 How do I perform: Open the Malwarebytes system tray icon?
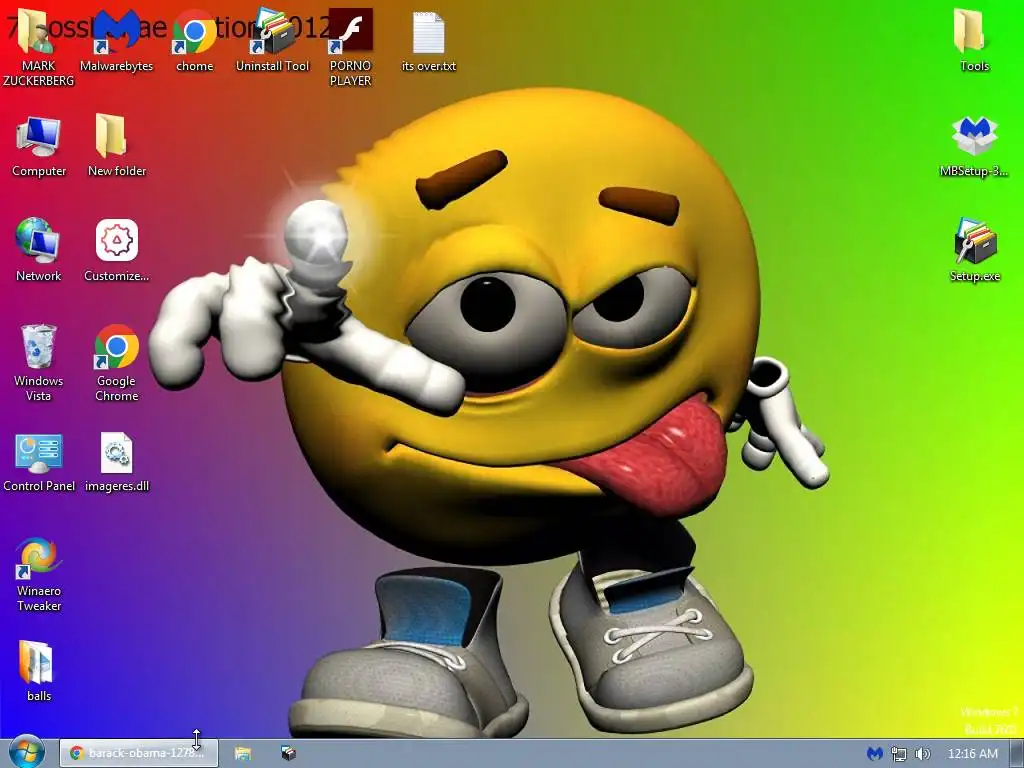874,754
